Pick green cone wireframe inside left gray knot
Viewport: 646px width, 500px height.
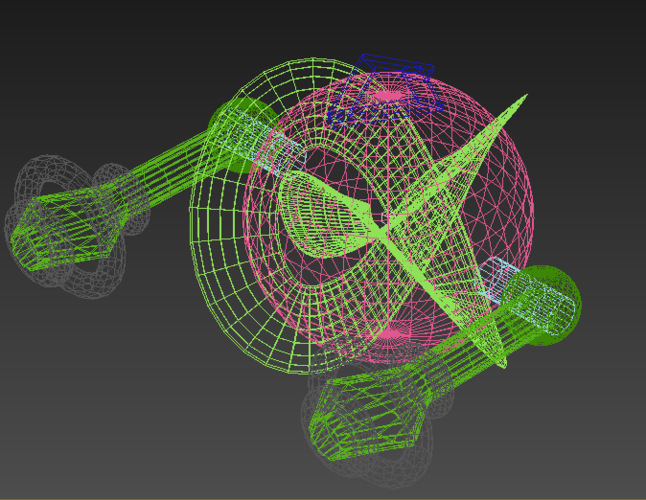click(66, 227)
